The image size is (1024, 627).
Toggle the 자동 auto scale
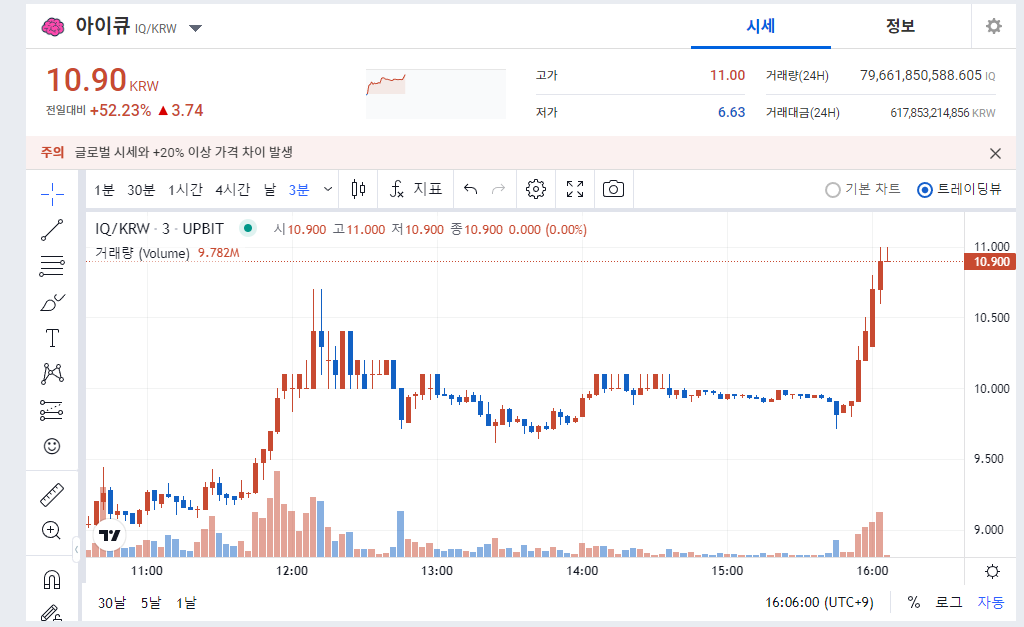click(991, 602)
